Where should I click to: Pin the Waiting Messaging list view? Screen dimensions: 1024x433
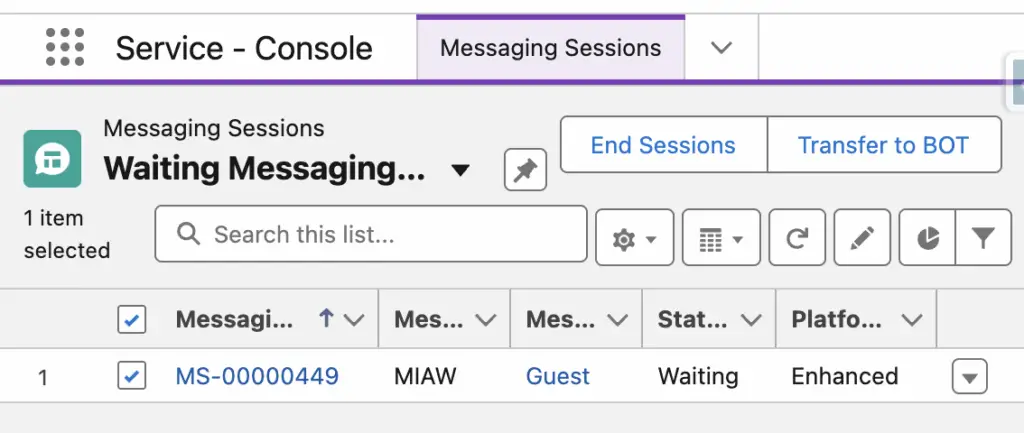(525, 170)
